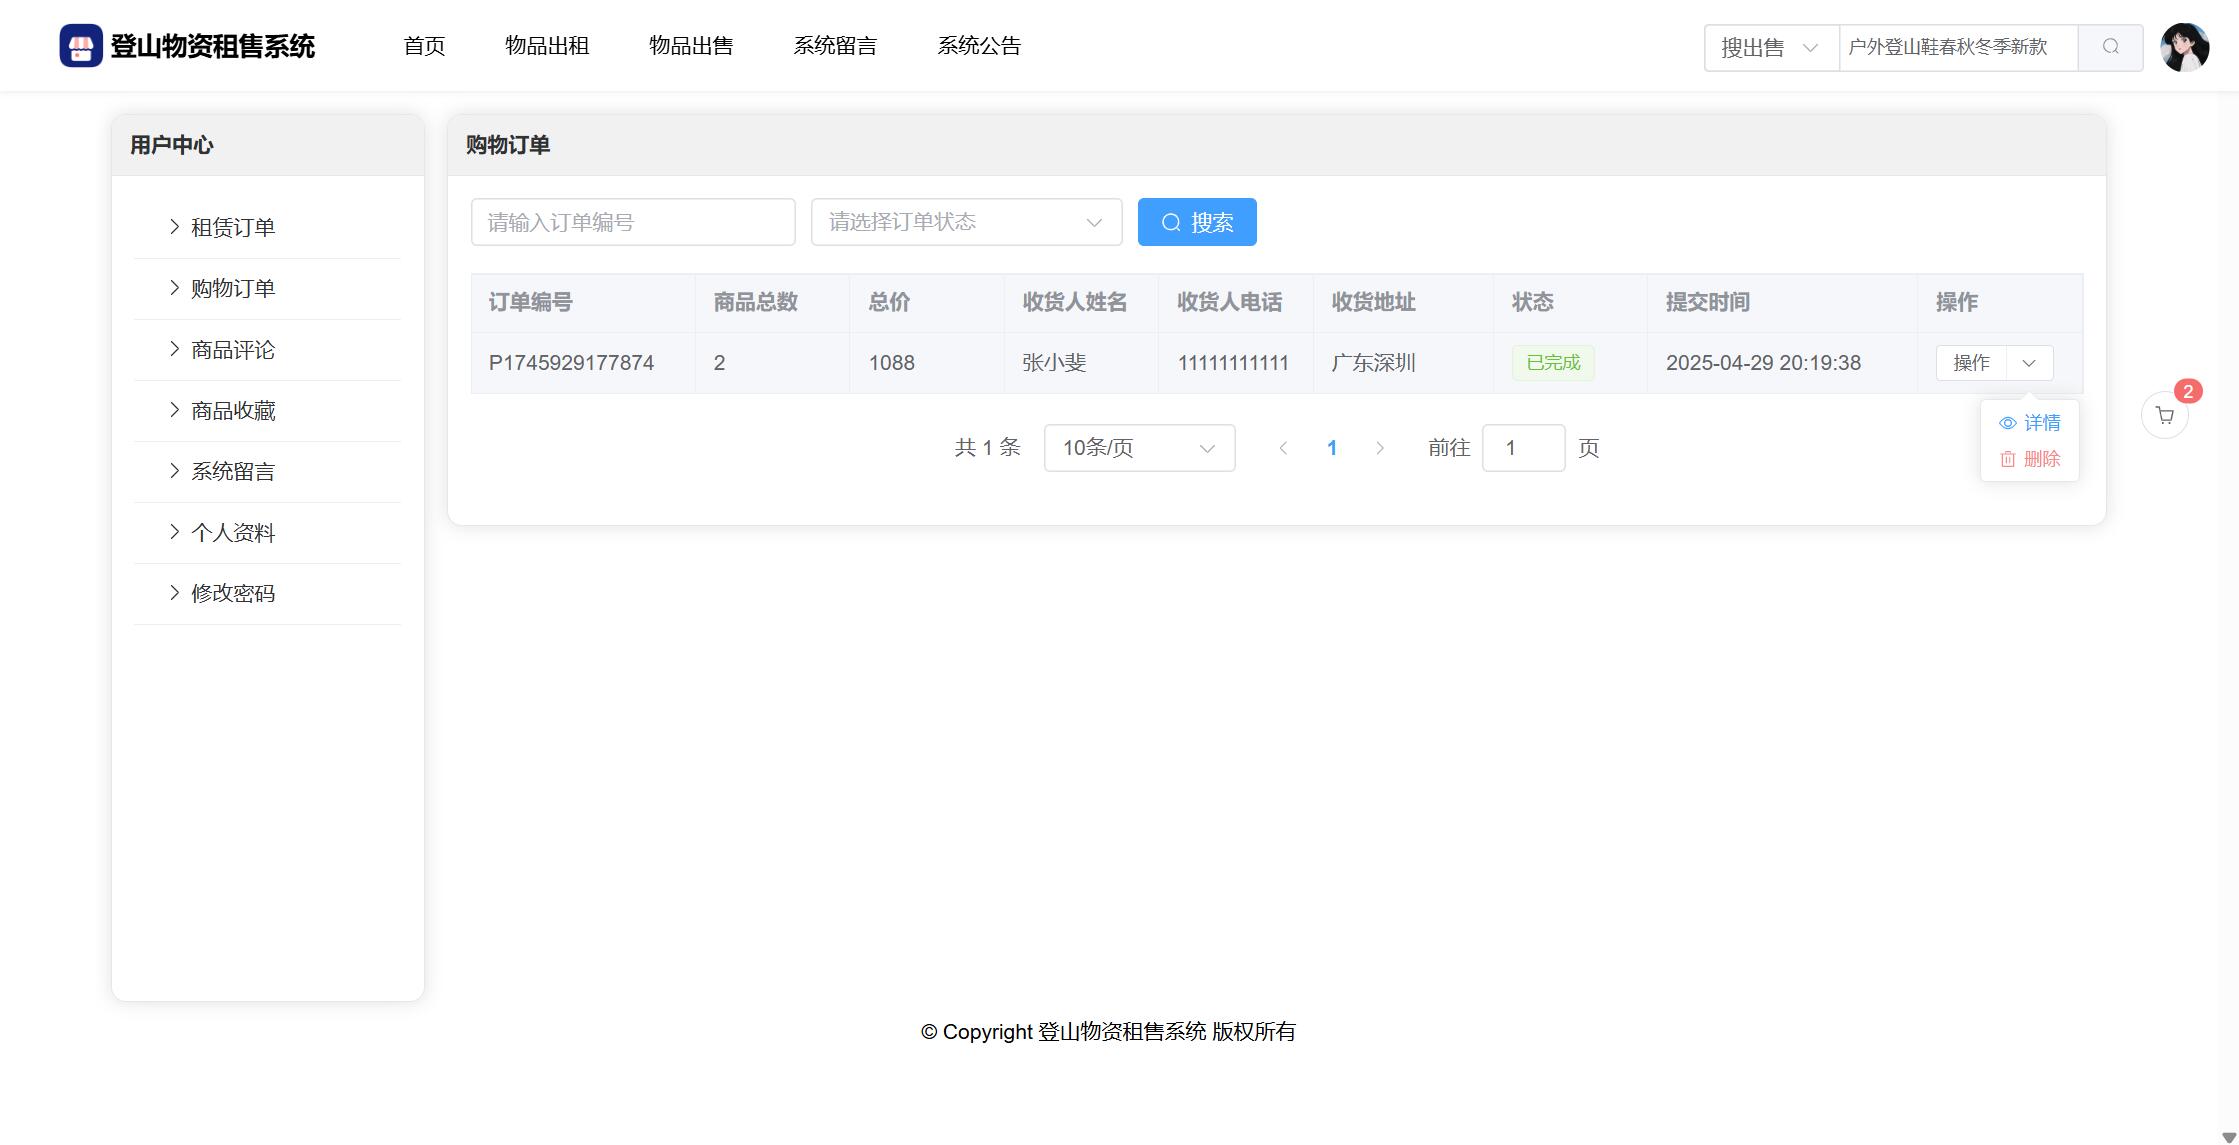The image size is (2239, 1145).
Task: Select 商品收藏 in sidebar menu
Action: 233,411
